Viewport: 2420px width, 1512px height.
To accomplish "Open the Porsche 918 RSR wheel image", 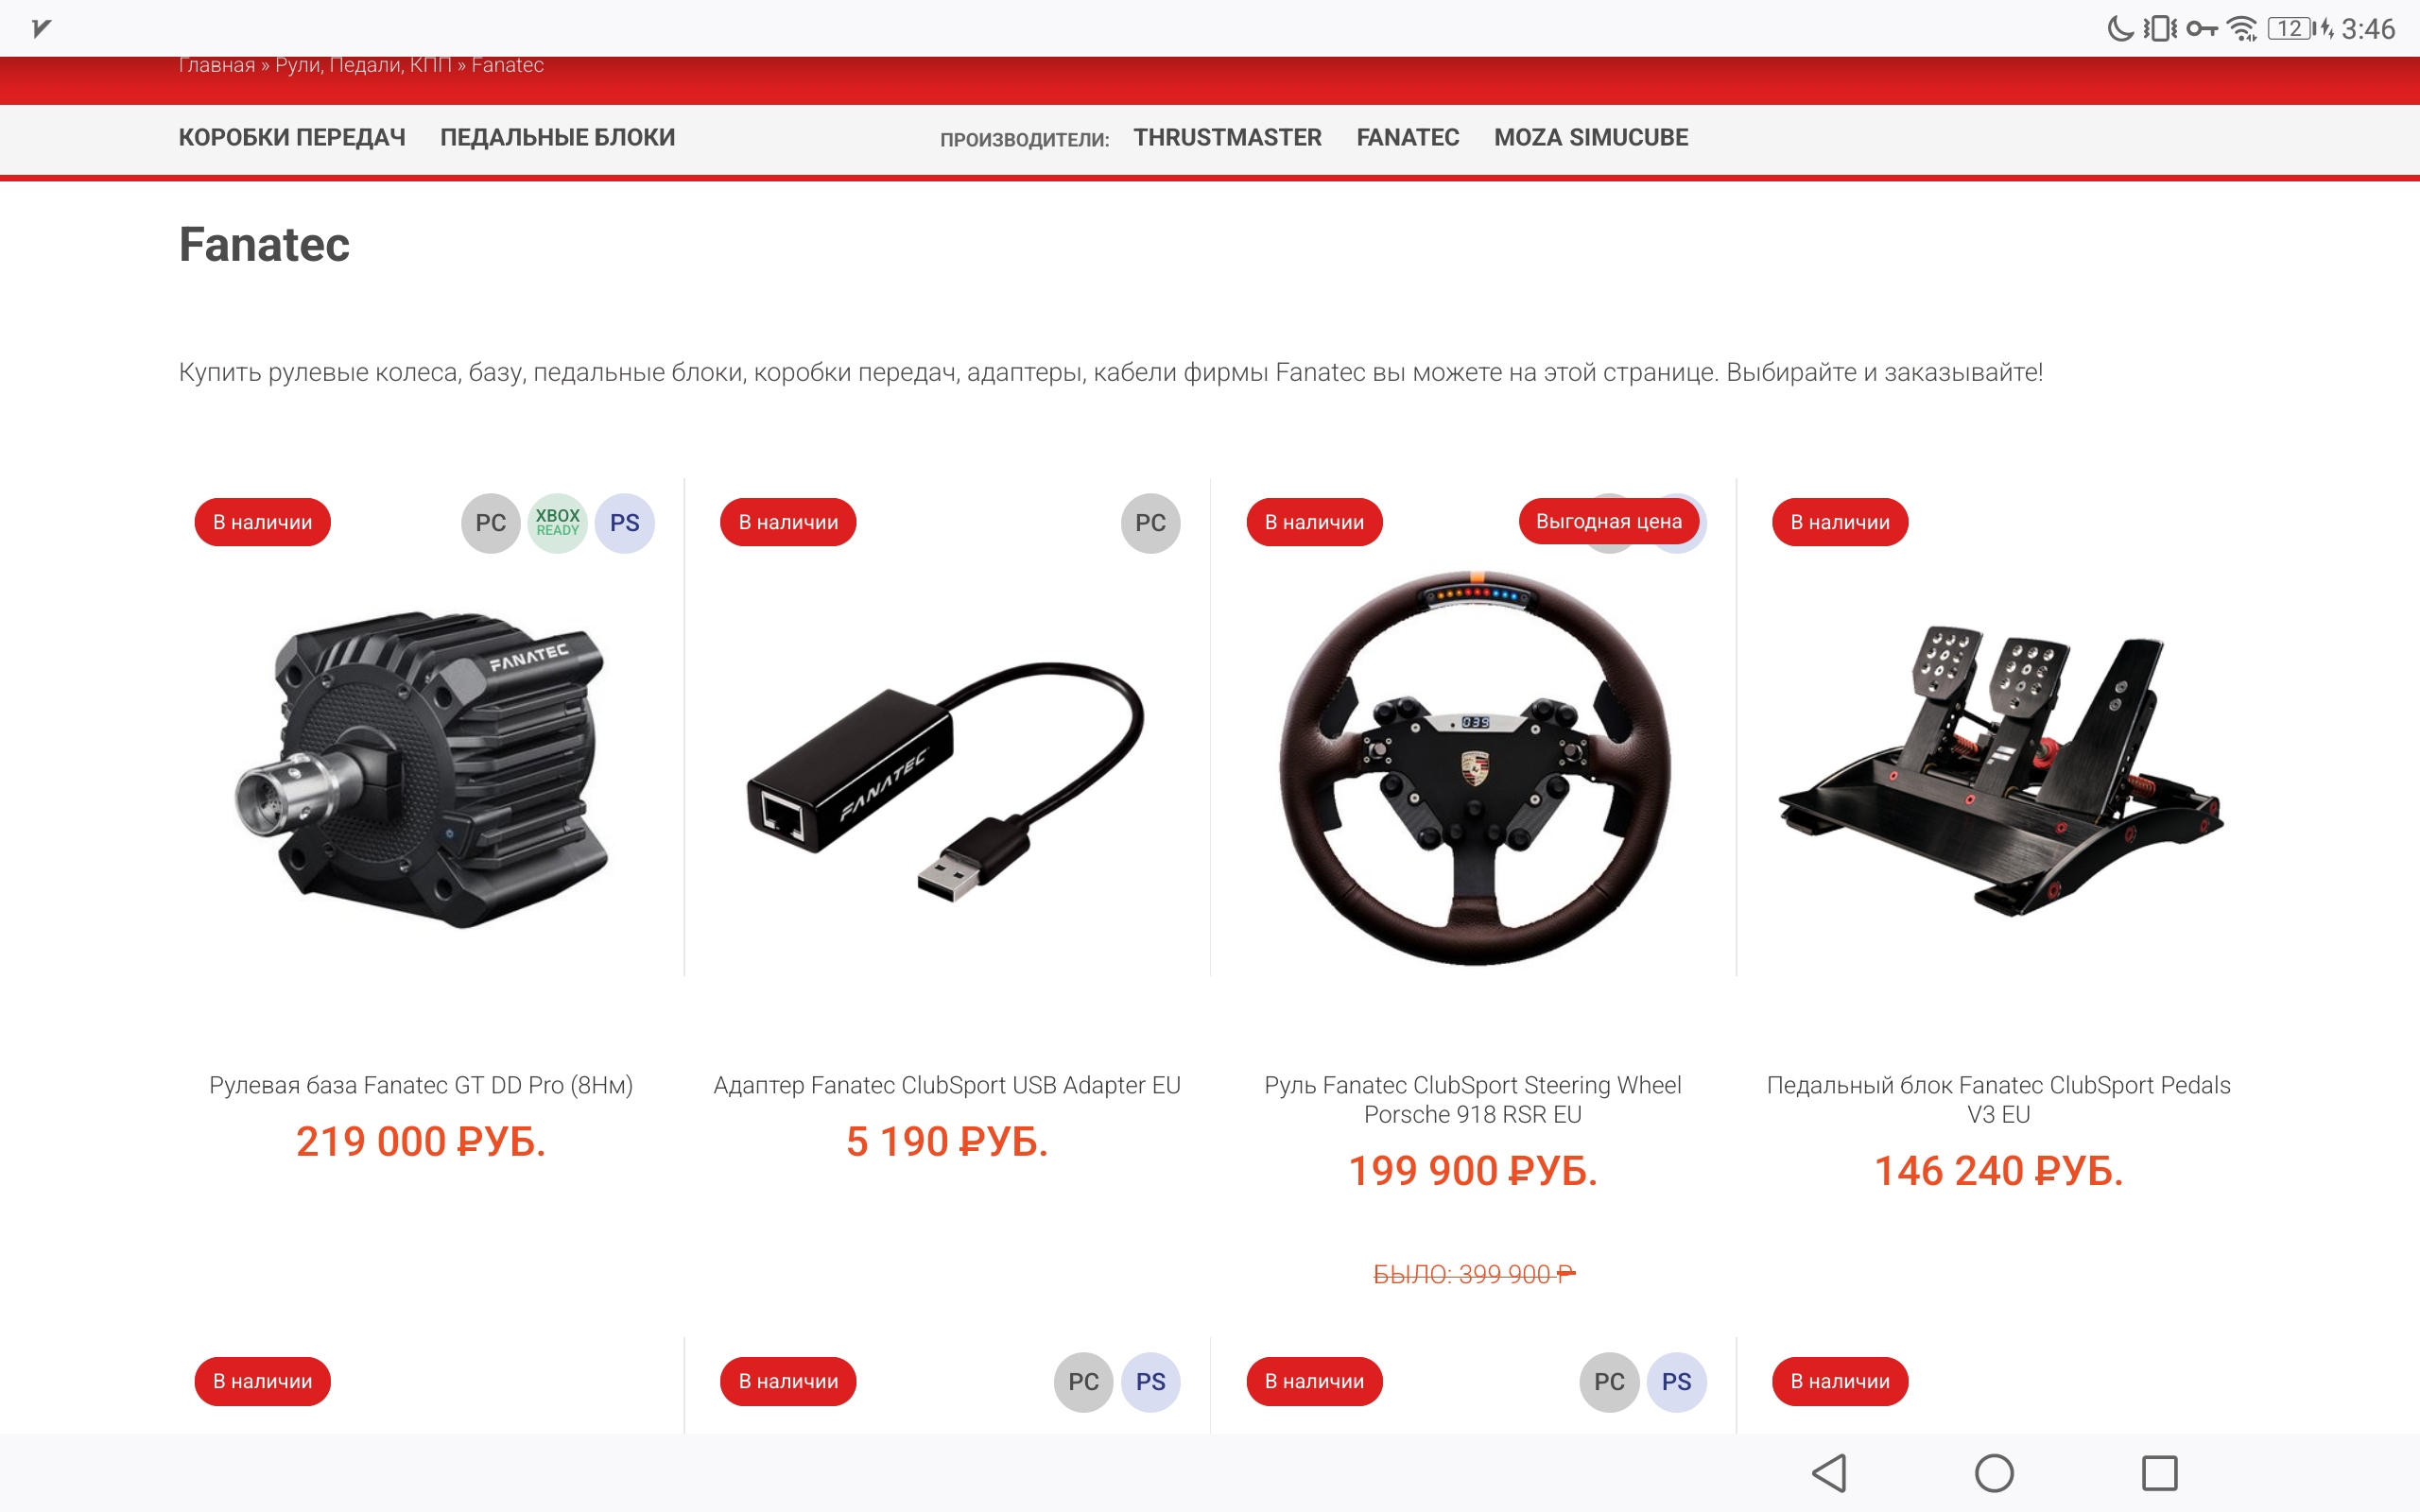I will point(1473,768).
